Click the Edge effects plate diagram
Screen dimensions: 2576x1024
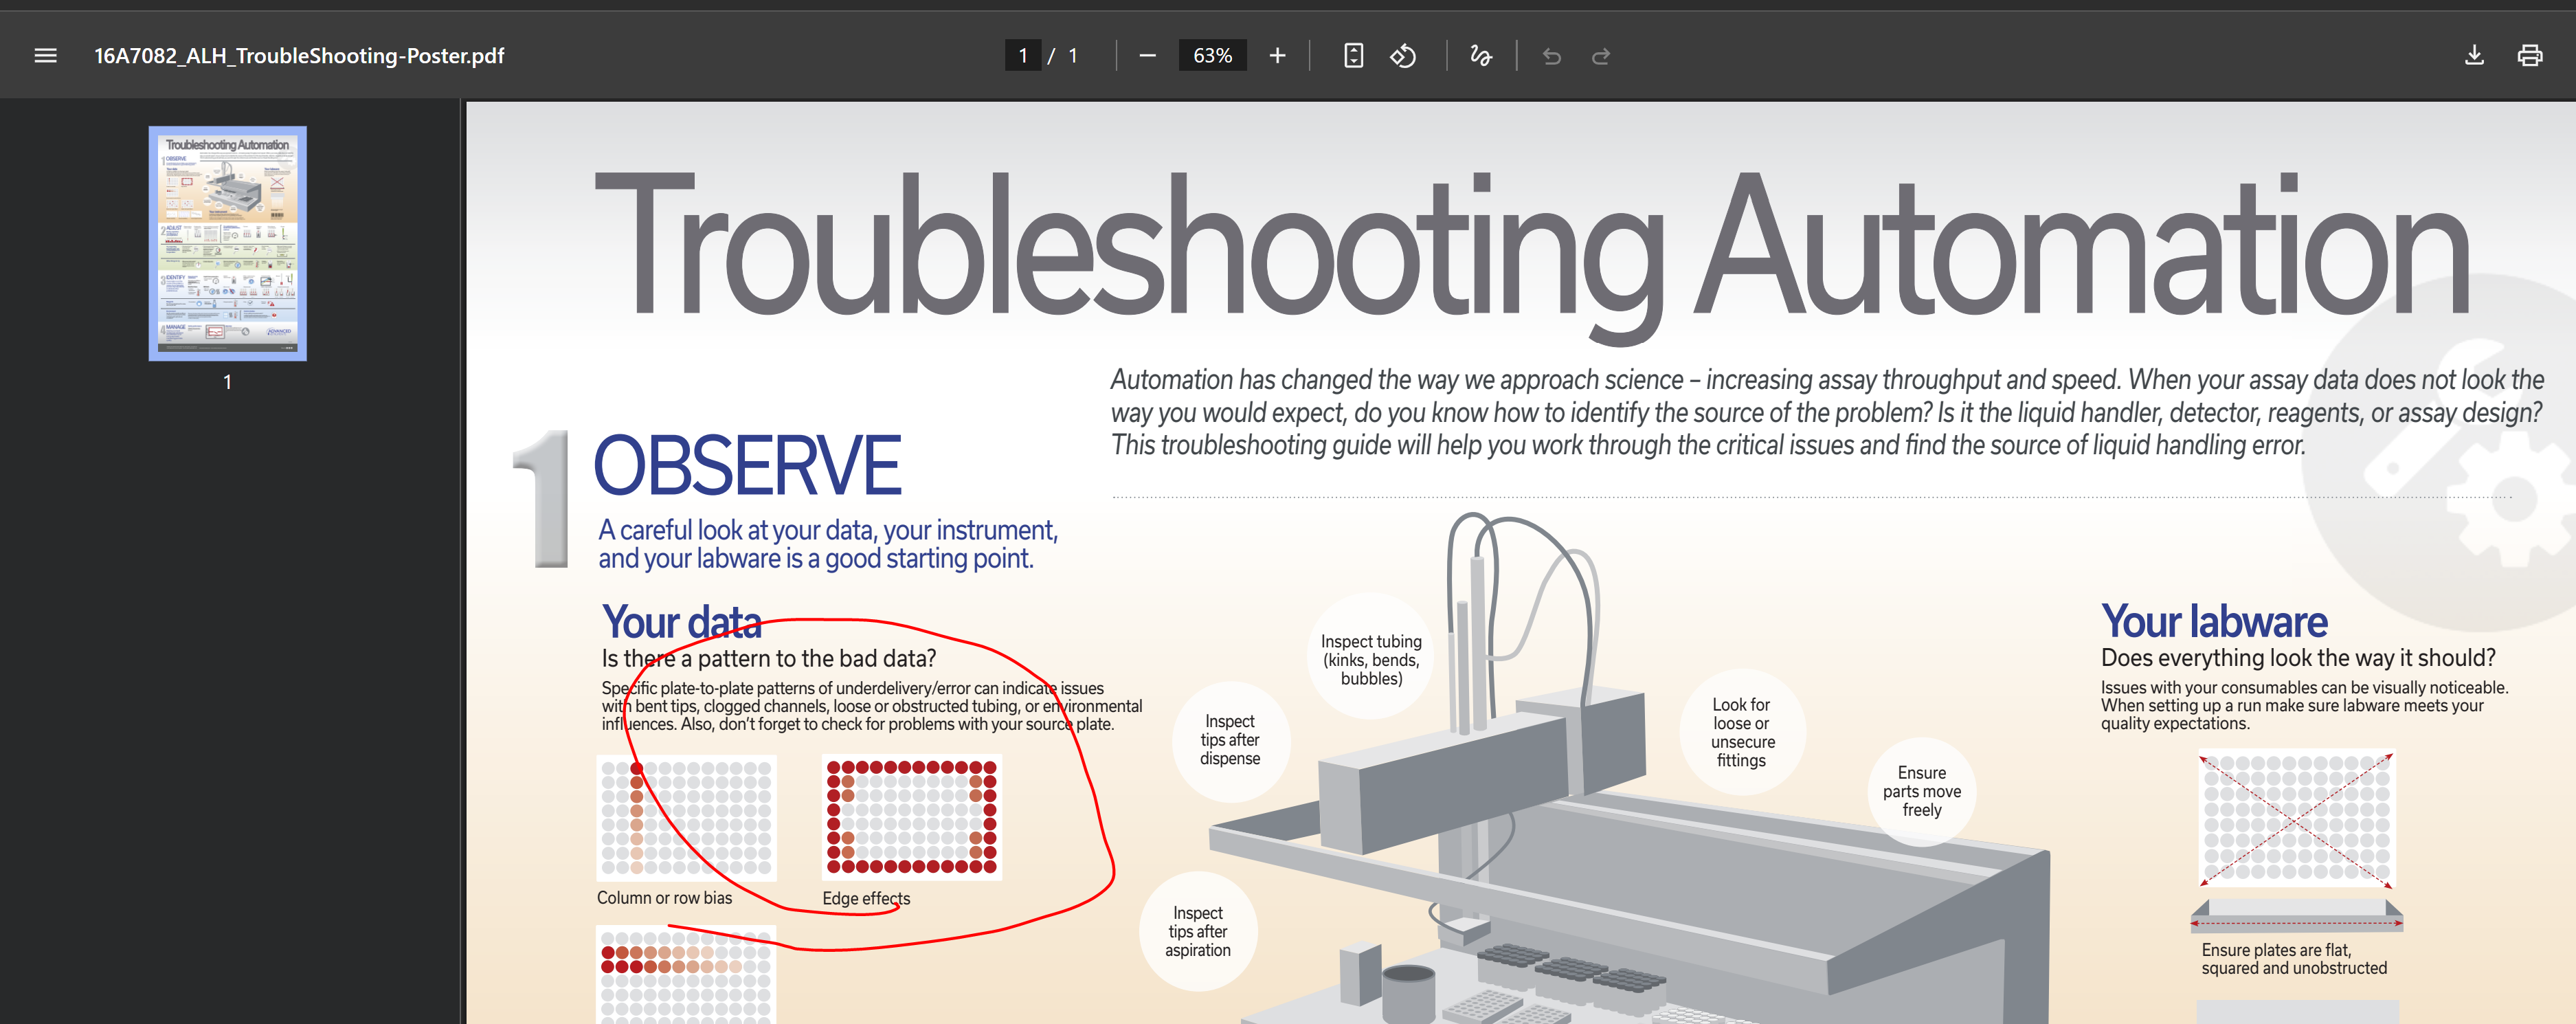(x=911, y=817)
